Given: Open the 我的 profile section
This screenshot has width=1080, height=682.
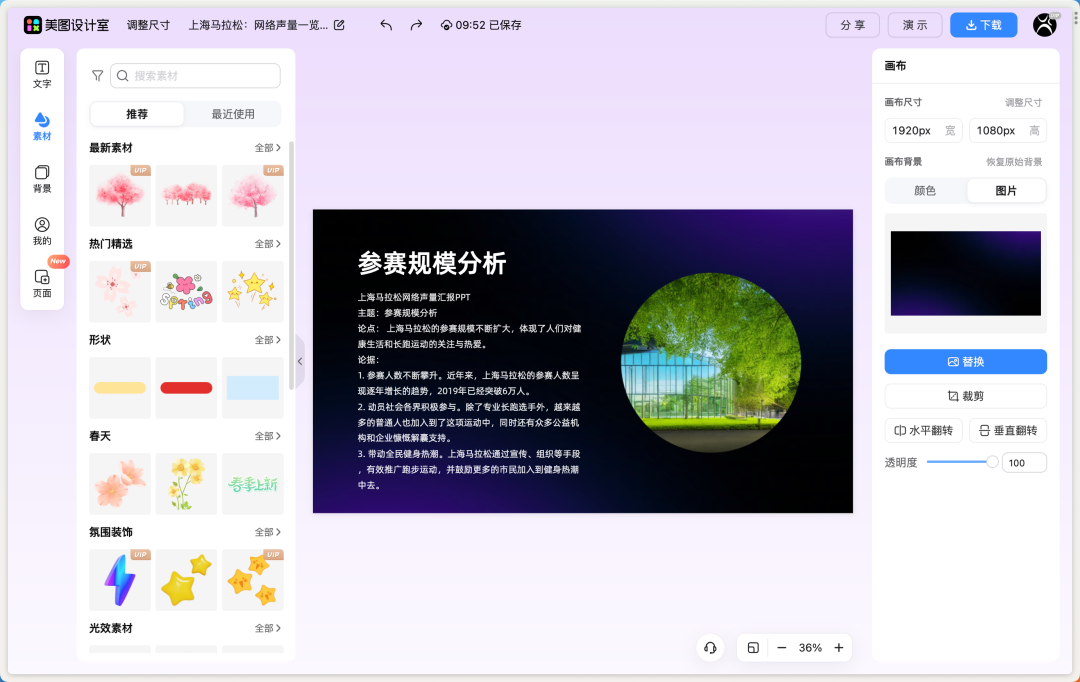Looking at the screenshot, I should (42, 231).
